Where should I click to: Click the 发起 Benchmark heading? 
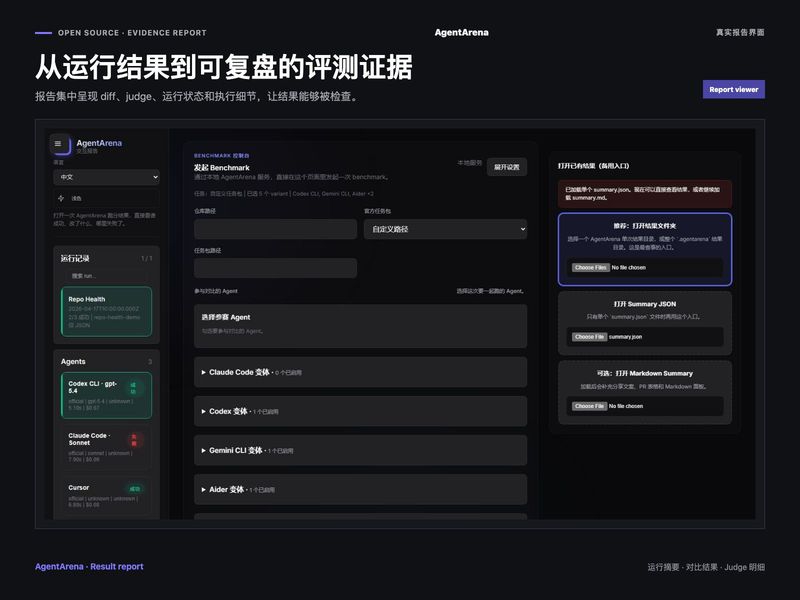pos(221,167)
